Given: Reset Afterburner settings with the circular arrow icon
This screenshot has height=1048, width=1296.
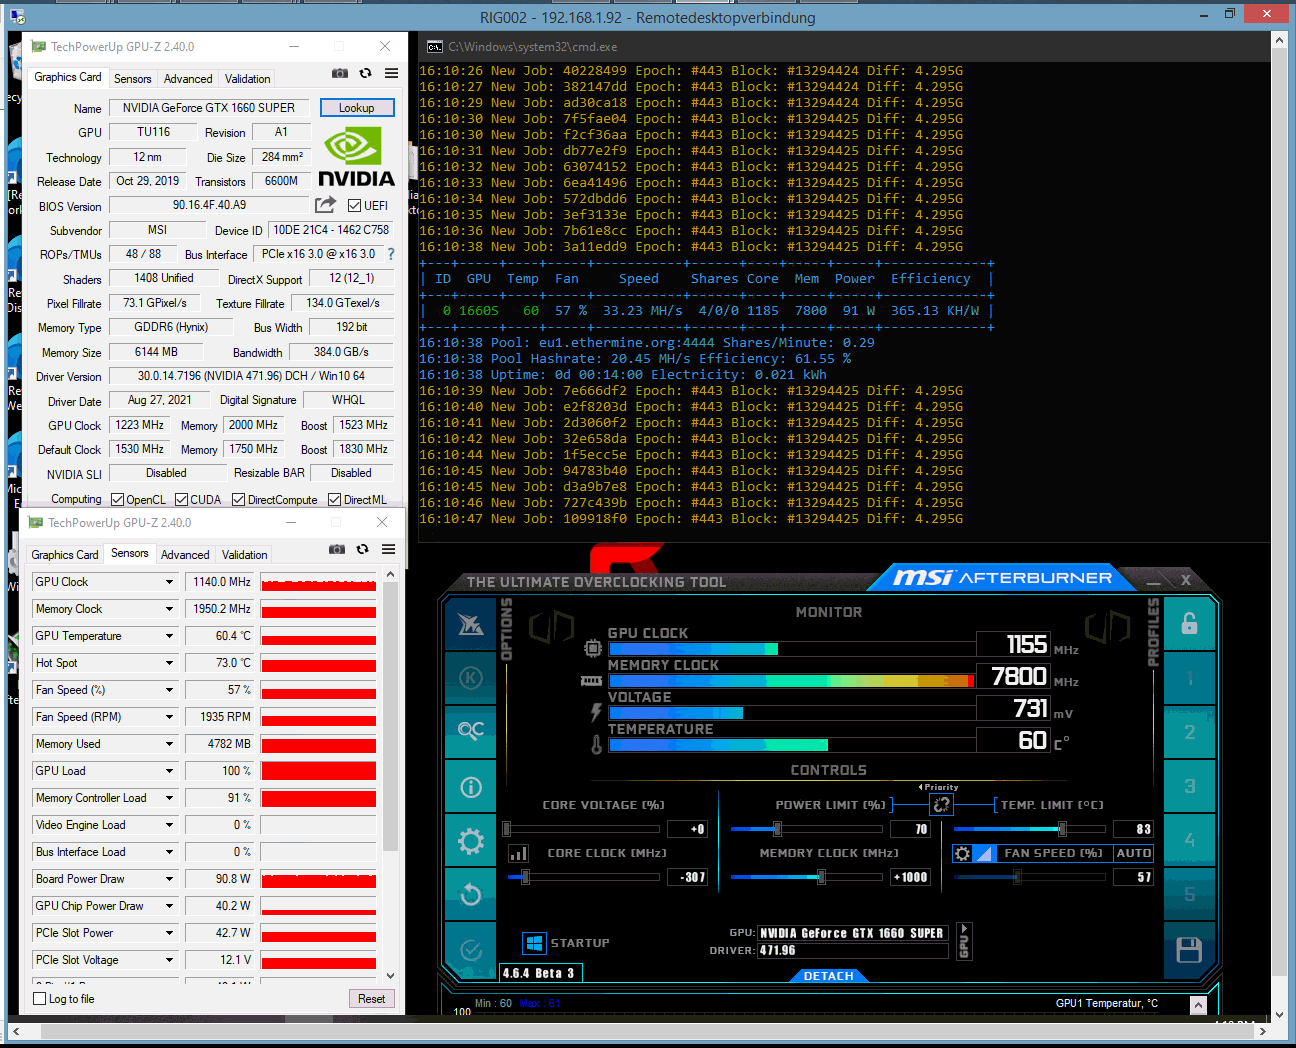Looking at the screenshot, I should (x=471, y=894).
